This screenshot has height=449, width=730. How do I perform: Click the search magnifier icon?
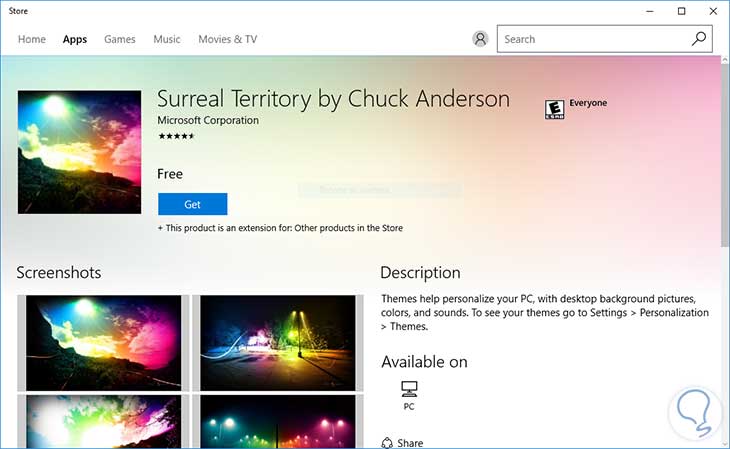tap(699, 39)
